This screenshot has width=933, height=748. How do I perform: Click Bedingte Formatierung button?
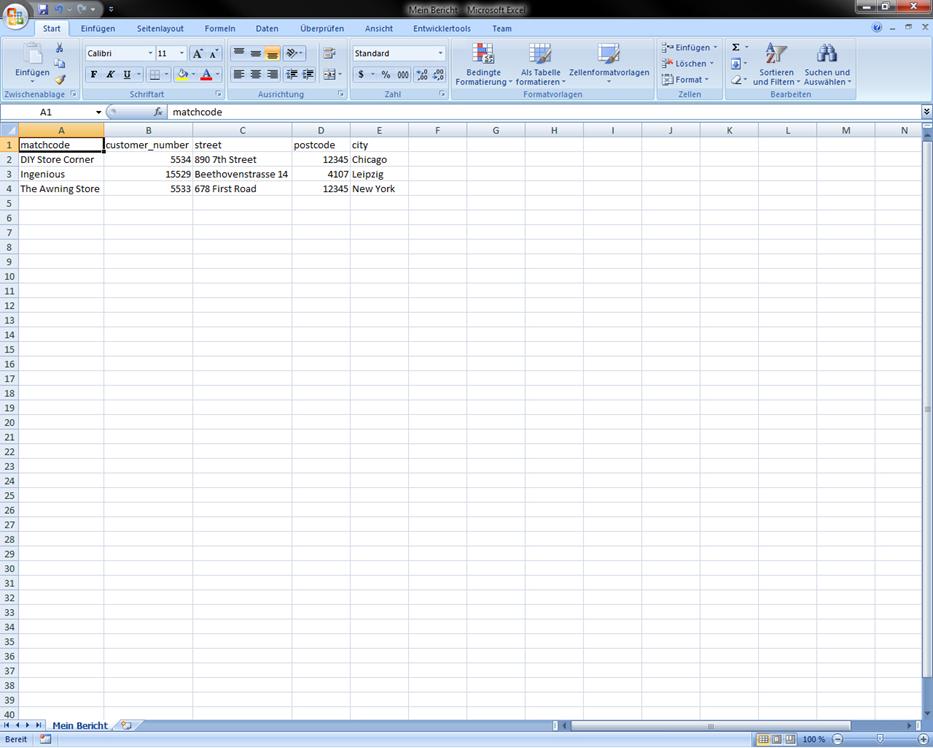[x=483, y=64]
